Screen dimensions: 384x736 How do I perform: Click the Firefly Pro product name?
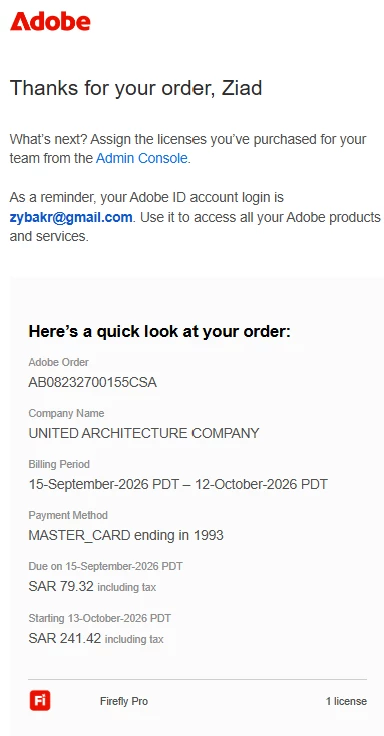tap(124, 701)
